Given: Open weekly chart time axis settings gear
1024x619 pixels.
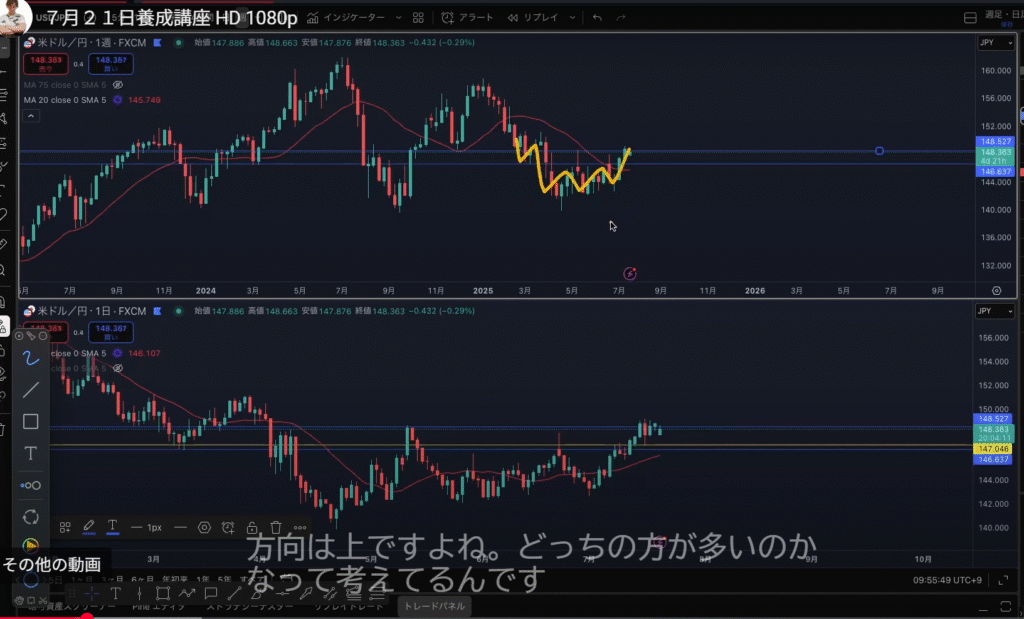Looking at the screenshot, I should [997, 291].
